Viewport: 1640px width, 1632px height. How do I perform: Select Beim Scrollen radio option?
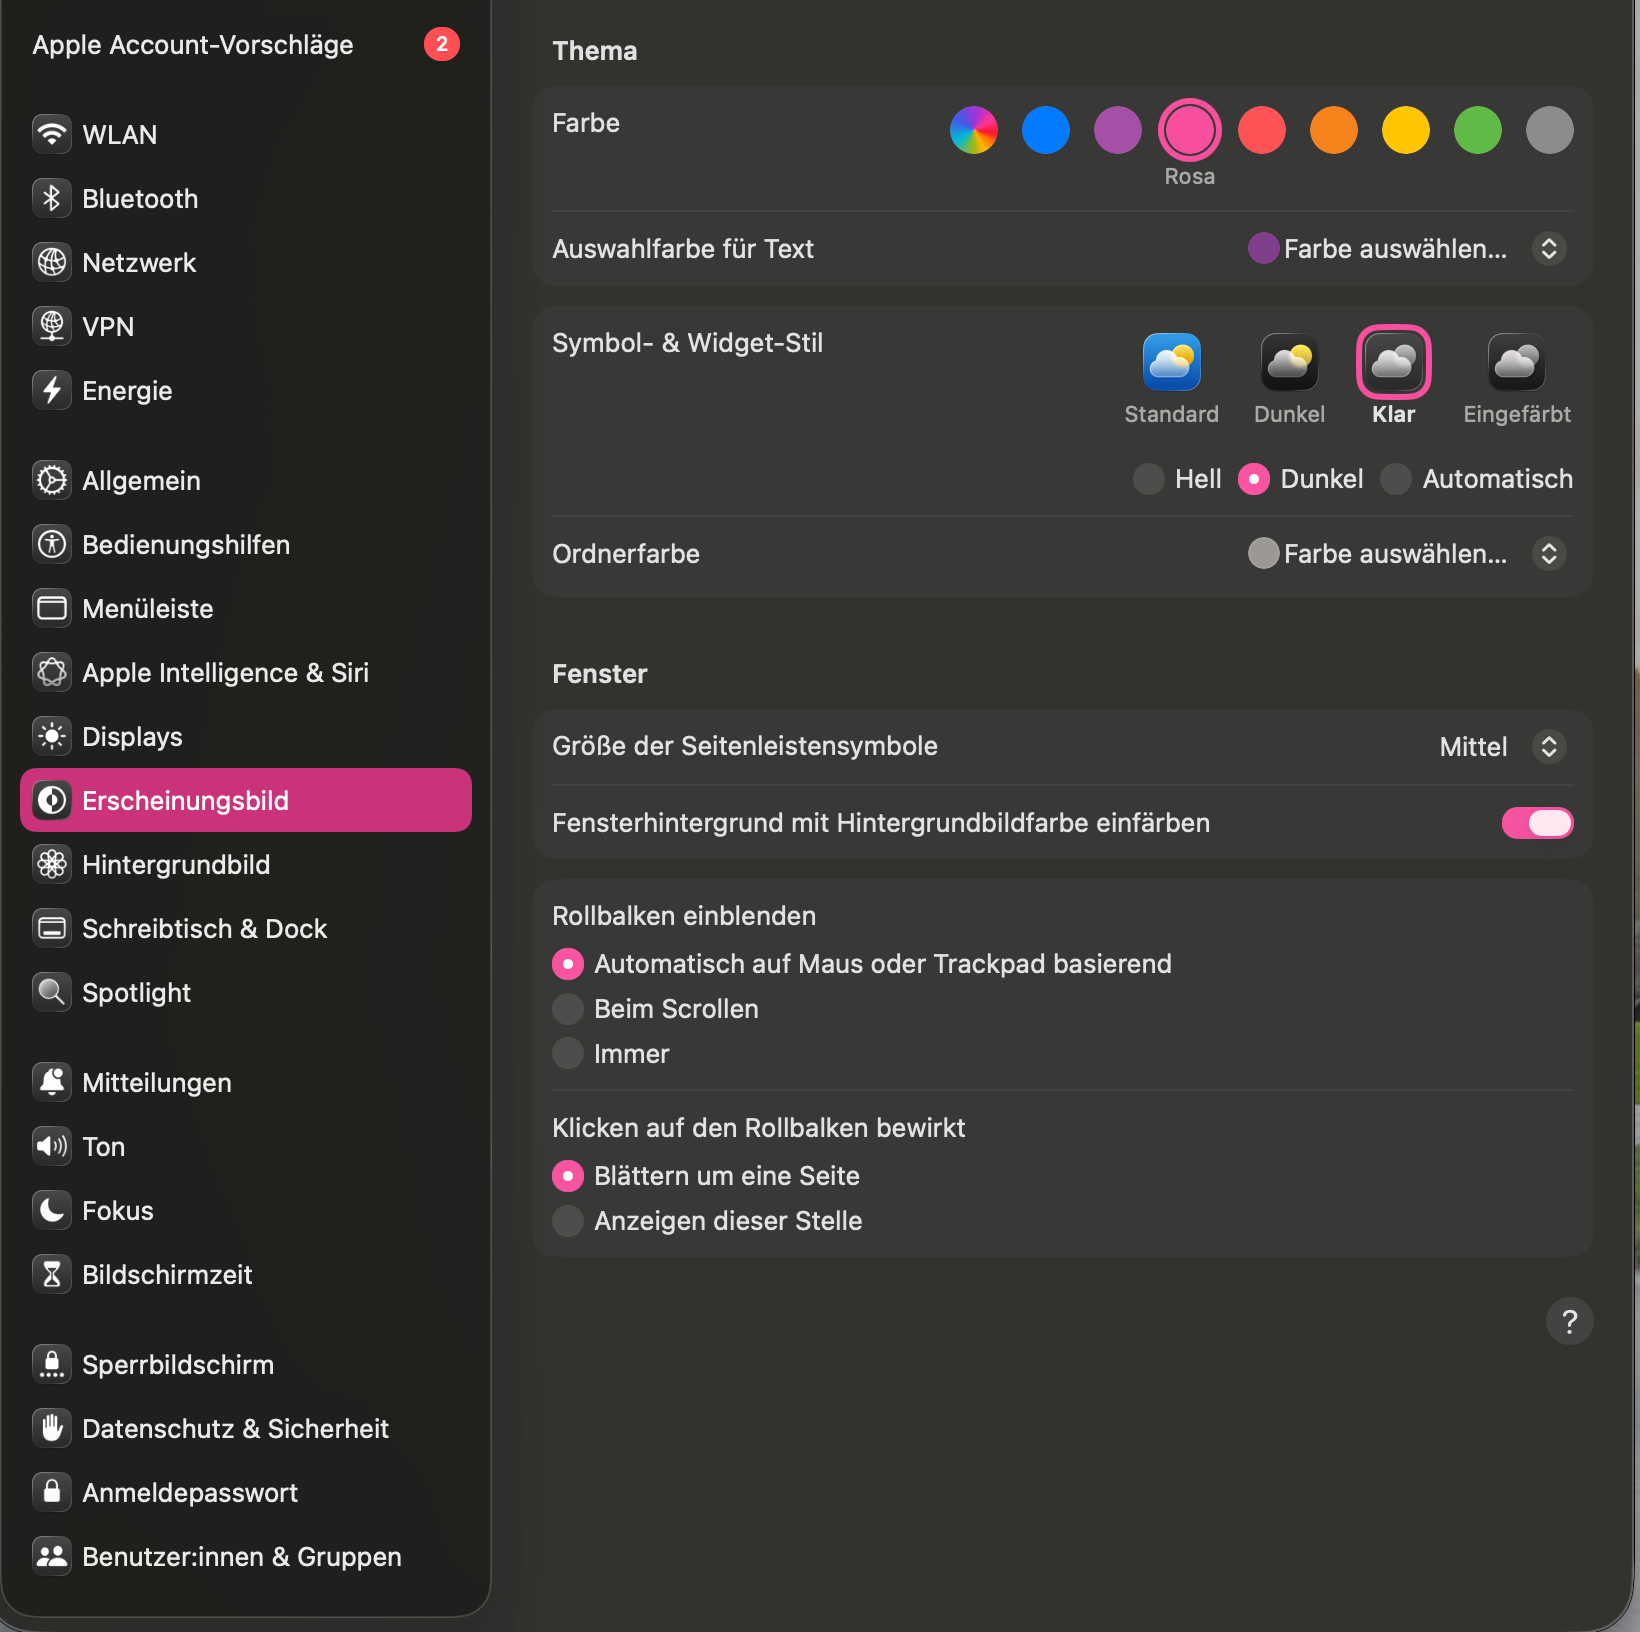[568, 1009]
